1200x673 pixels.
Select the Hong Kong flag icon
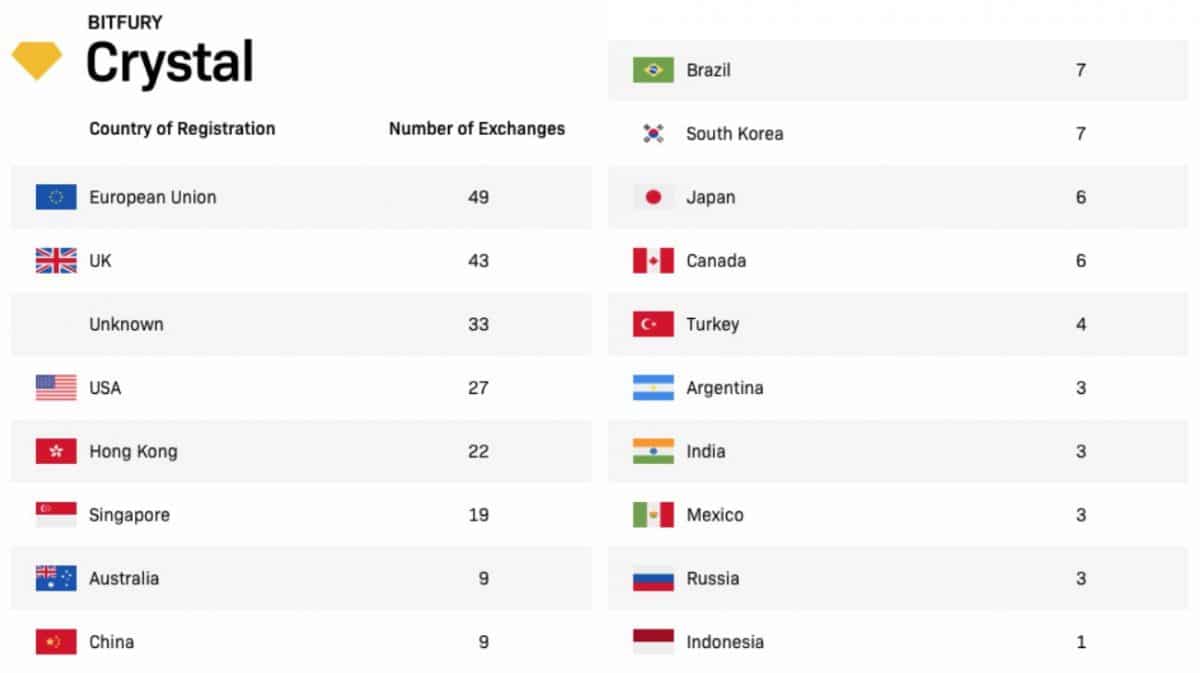[x=56, y=451]
